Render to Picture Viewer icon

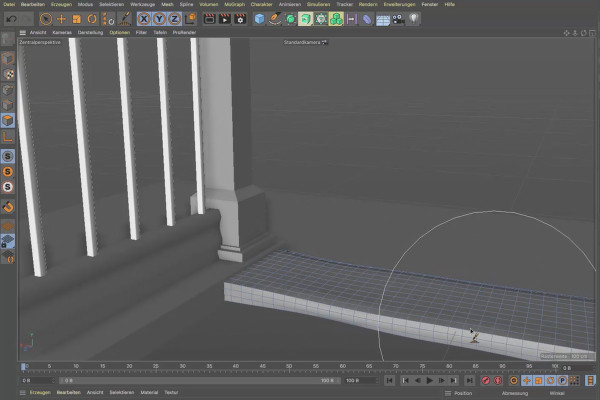pos(225,19)
